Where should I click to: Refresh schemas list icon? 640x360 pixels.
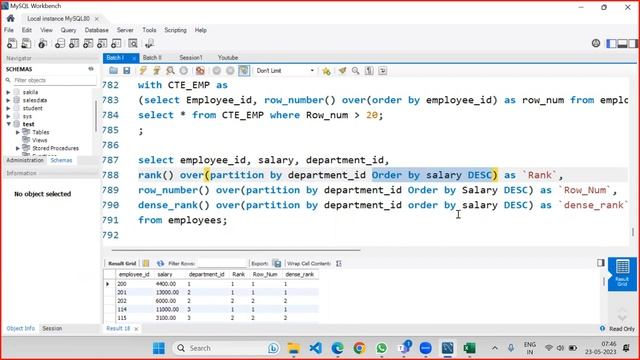click(x=91, y=69)
